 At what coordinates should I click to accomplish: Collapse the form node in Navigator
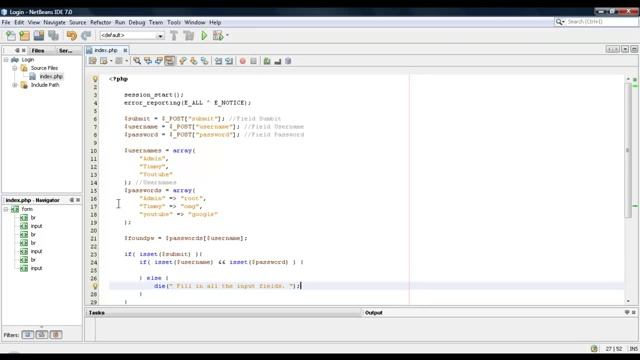click(6, 209)
